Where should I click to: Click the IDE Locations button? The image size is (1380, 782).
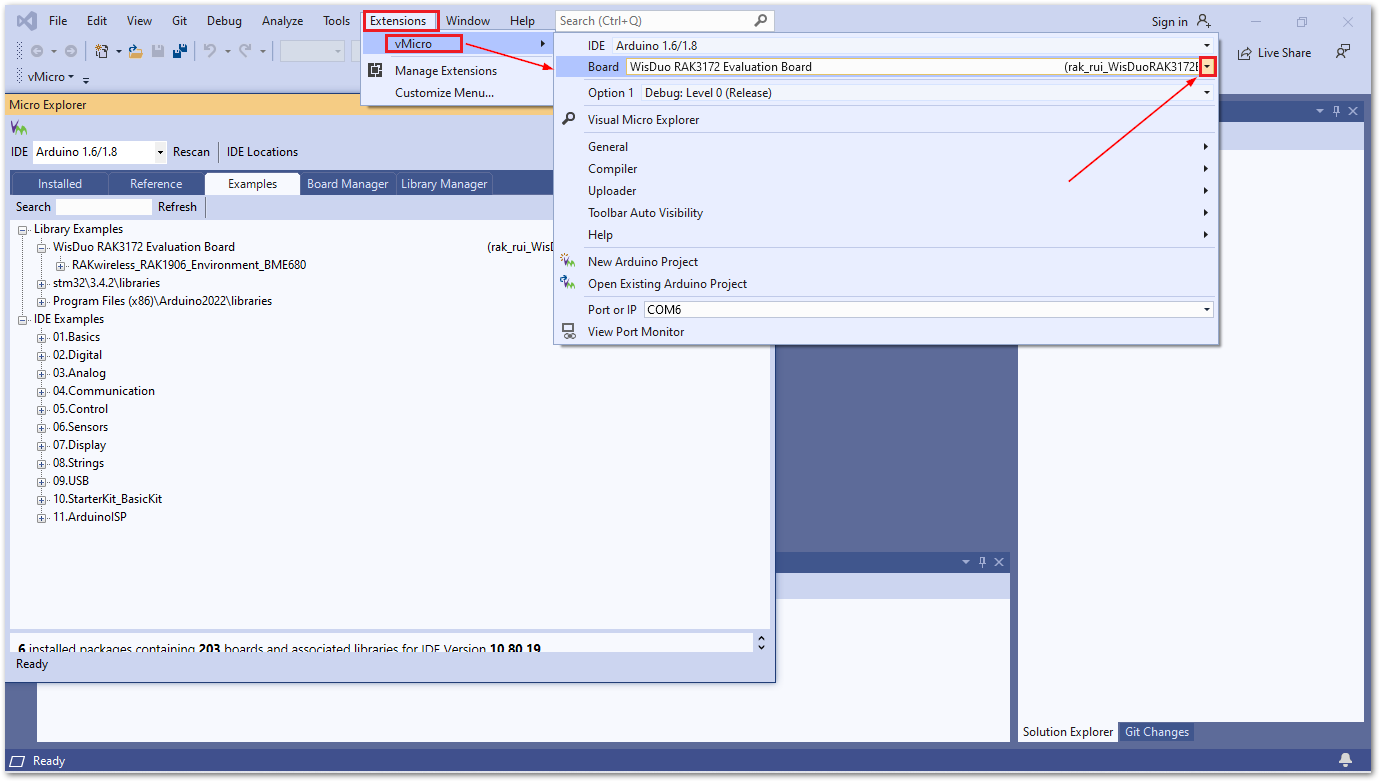tap(262, 152)
